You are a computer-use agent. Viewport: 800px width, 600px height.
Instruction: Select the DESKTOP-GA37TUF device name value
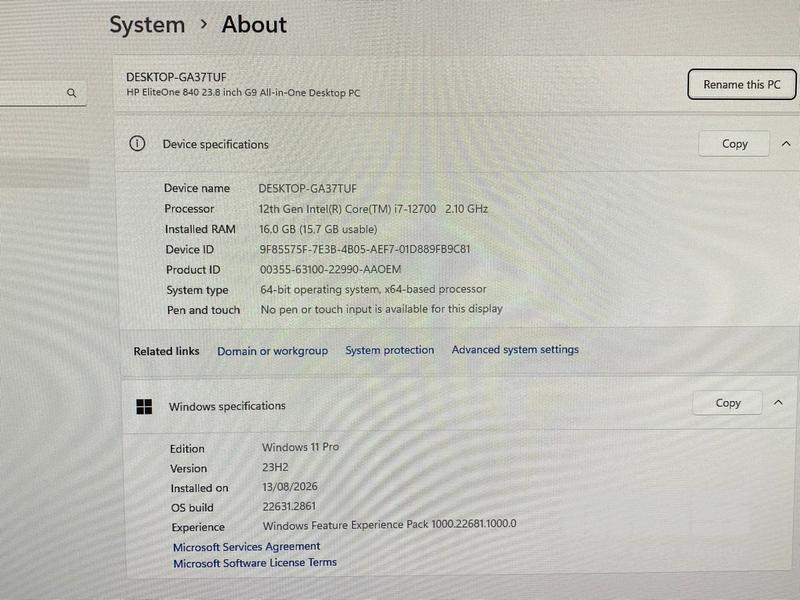(x=308, y=188)
